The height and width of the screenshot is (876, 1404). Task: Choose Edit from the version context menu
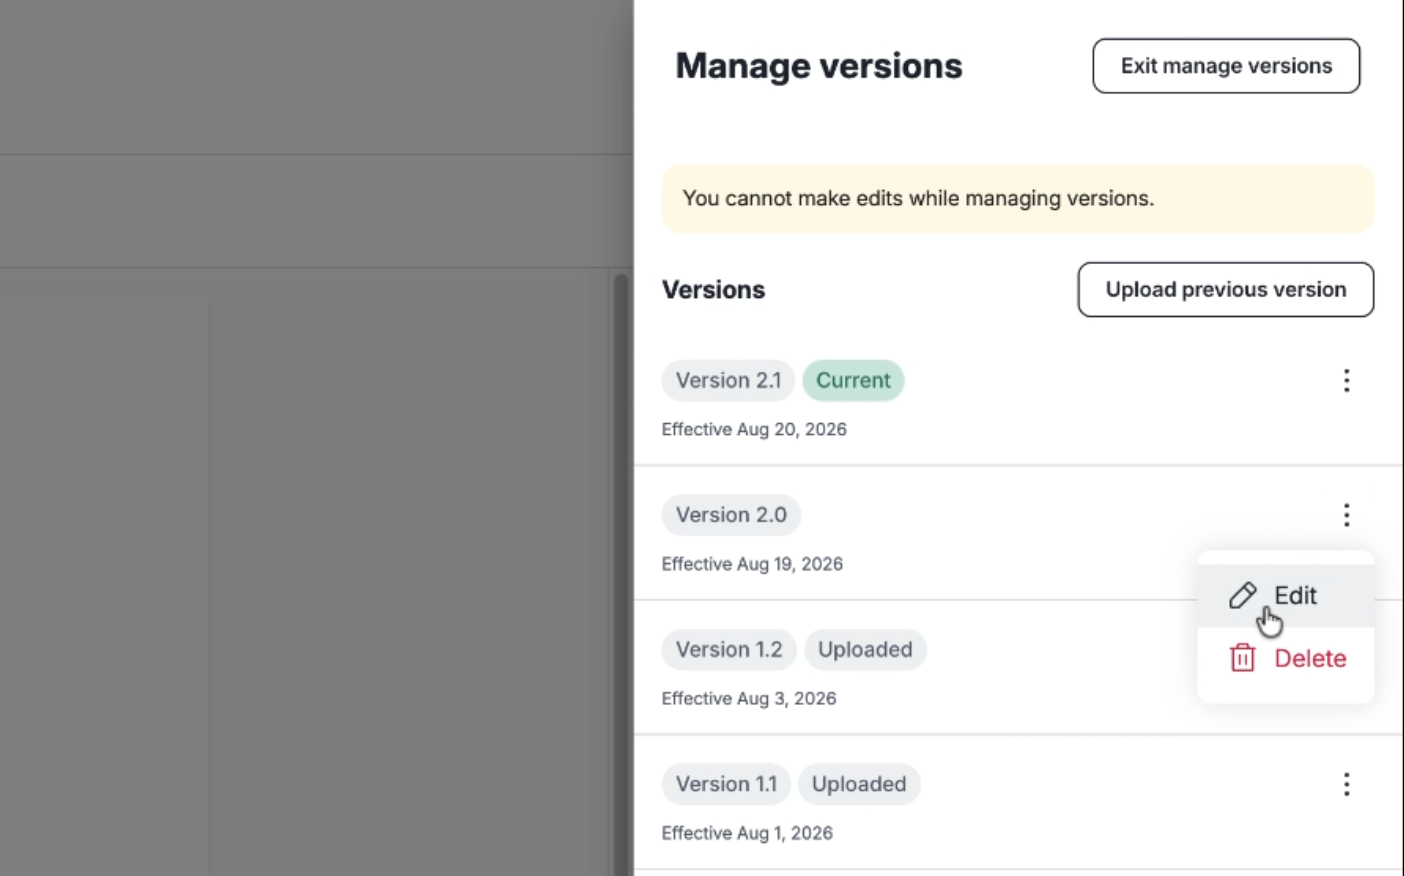(x=1286, y=596)
